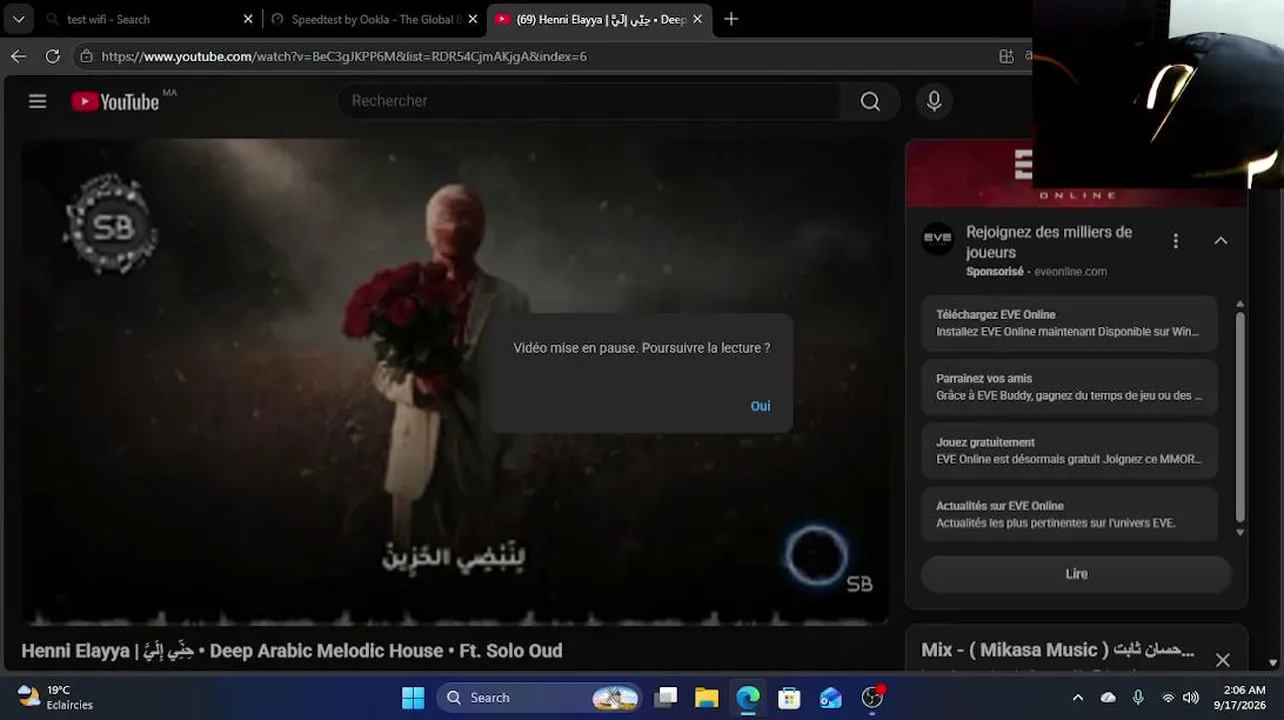Select the Mix - ( Mikasa Music ) playlist title
The height and width of the screenshot is (720, 1284).
pyautogui.click(x=1057, y=650)
